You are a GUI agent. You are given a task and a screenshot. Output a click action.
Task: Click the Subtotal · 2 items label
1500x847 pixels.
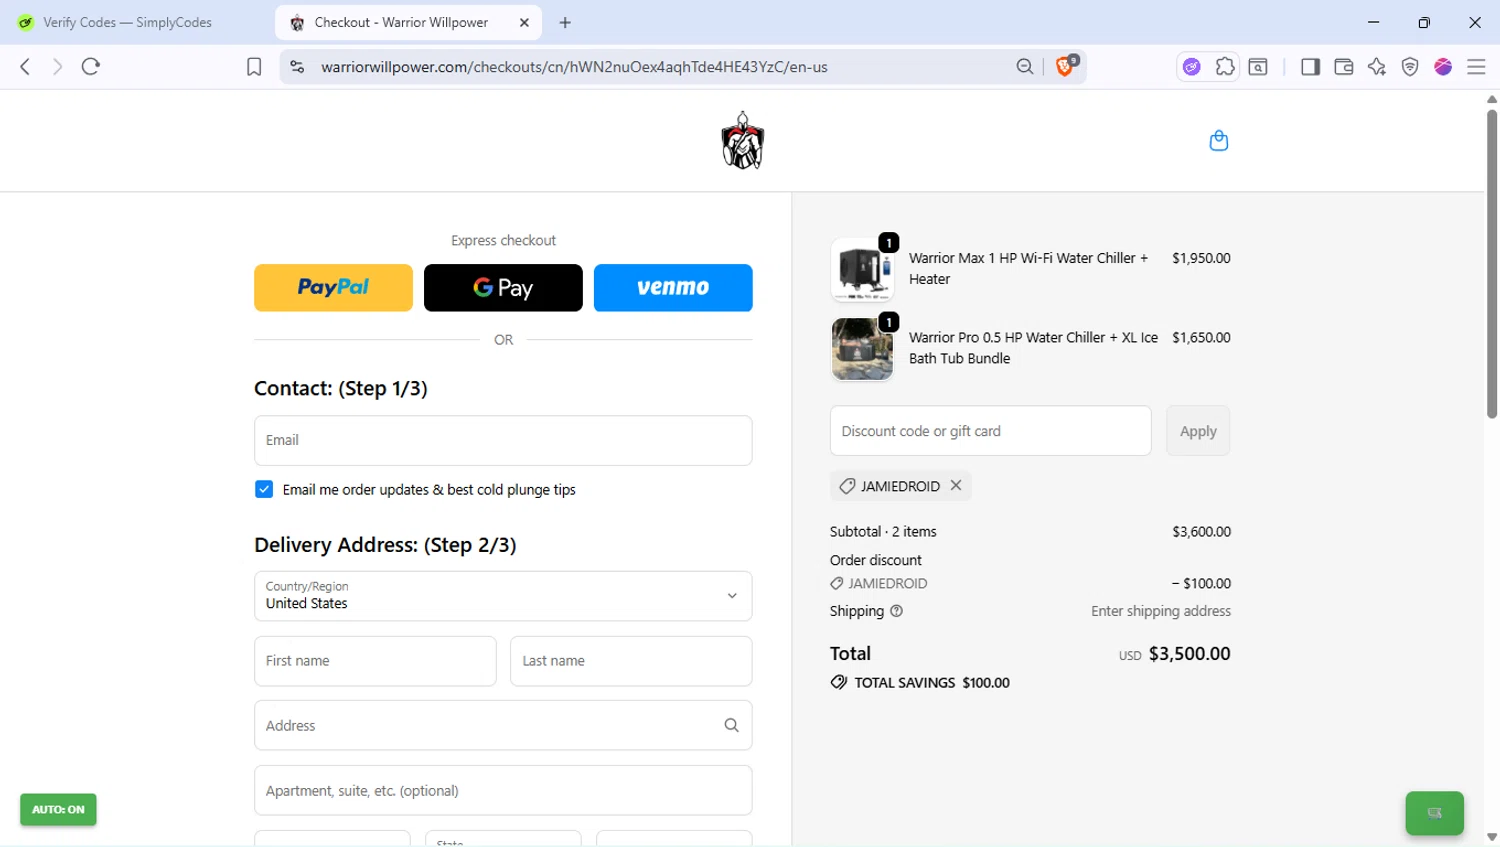(883, 532)
